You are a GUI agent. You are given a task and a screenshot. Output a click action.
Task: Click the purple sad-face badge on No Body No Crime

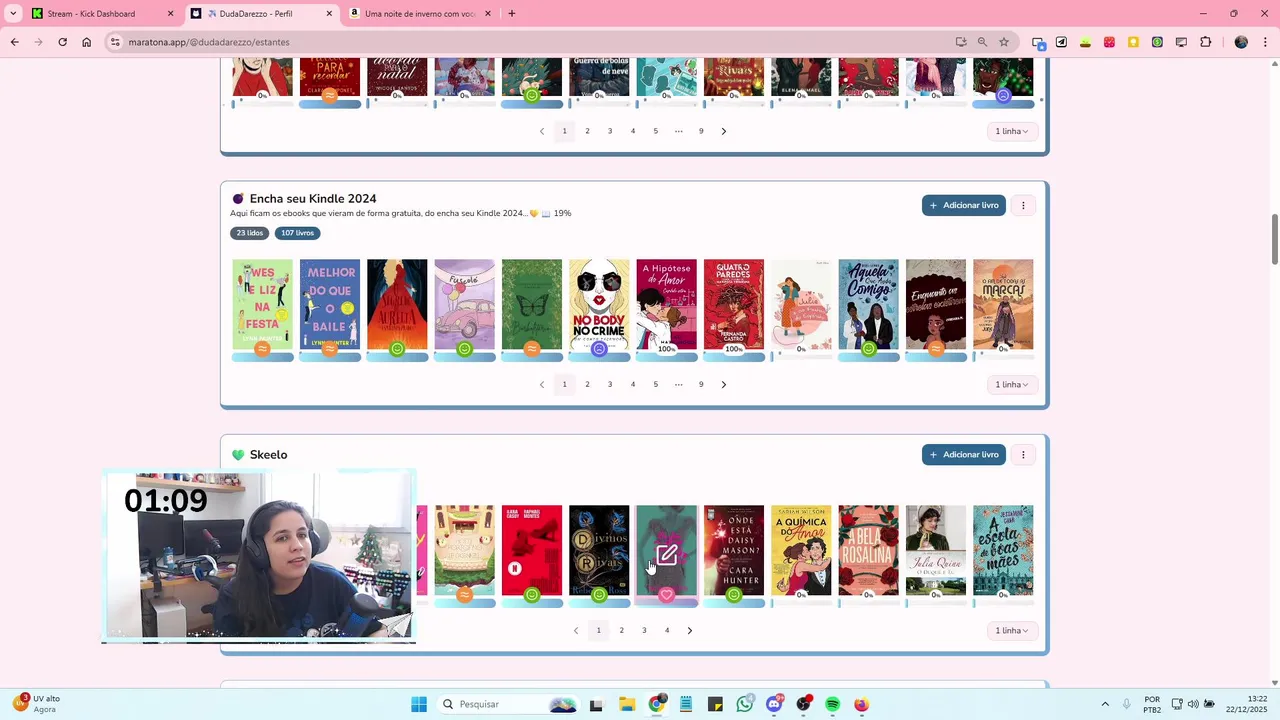[599, 349]
